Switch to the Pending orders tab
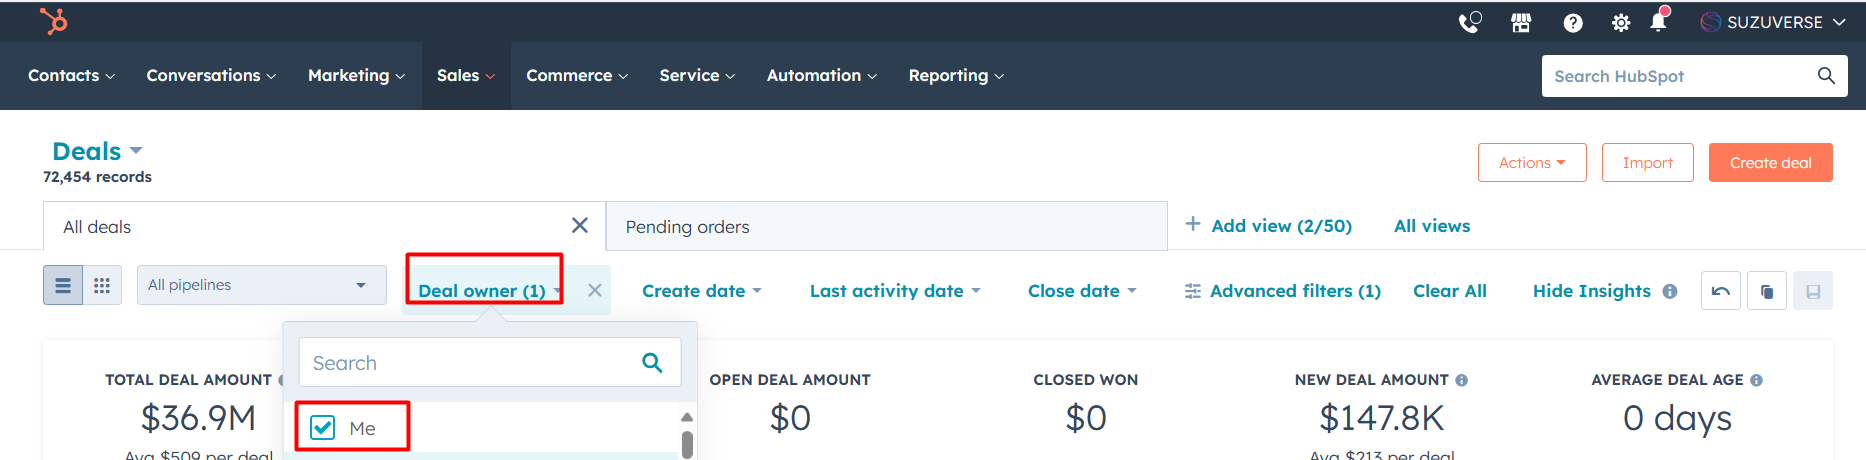This screenshot has width=1866, height=460. [687, 227]
